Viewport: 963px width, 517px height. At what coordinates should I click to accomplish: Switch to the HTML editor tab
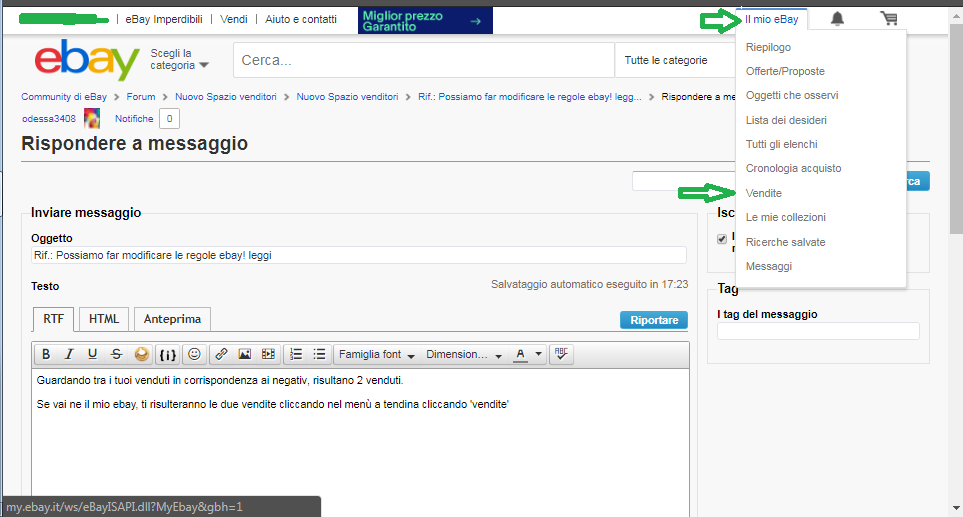pos(104,319)
